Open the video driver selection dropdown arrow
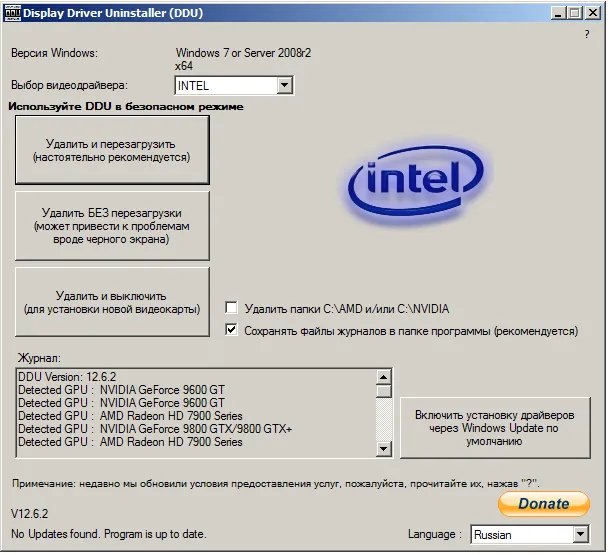This screenshot has height=555, width=608. tap(285, 85)
